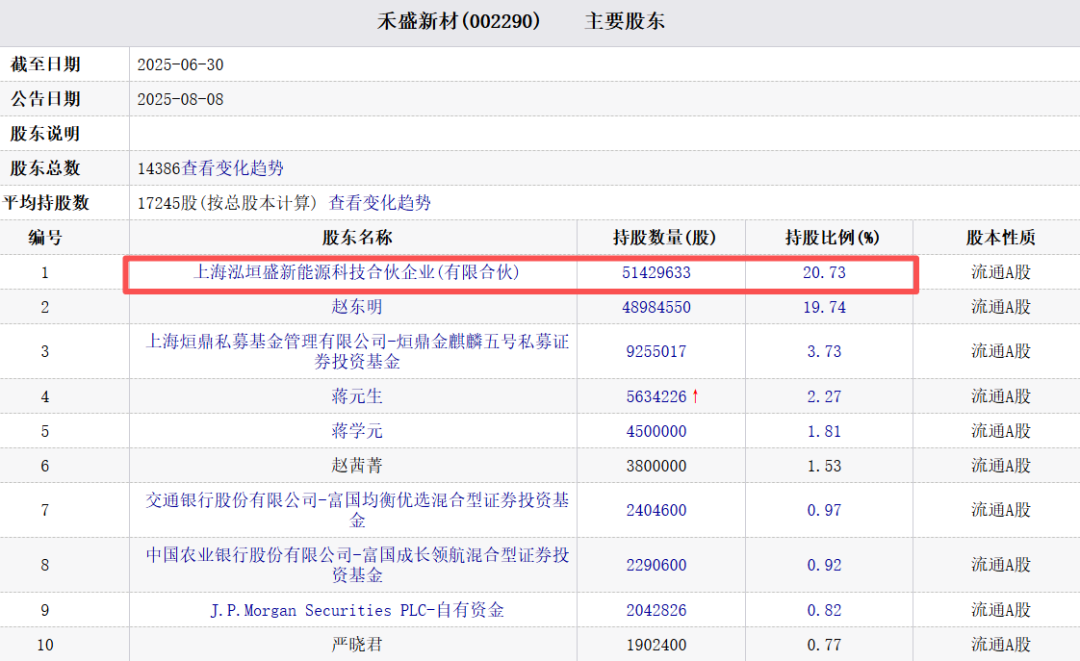Click J.P.Morgan Securities PLC-自有资金 link

click(356, 610)
